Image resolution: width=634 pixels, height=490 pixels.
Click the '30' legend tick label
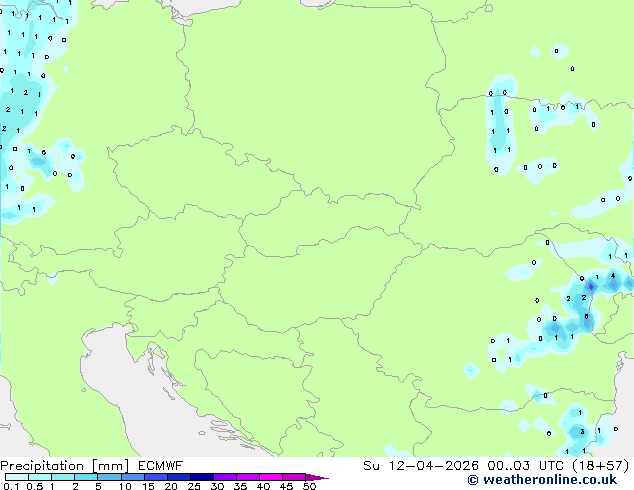click(x=217, y=486)
